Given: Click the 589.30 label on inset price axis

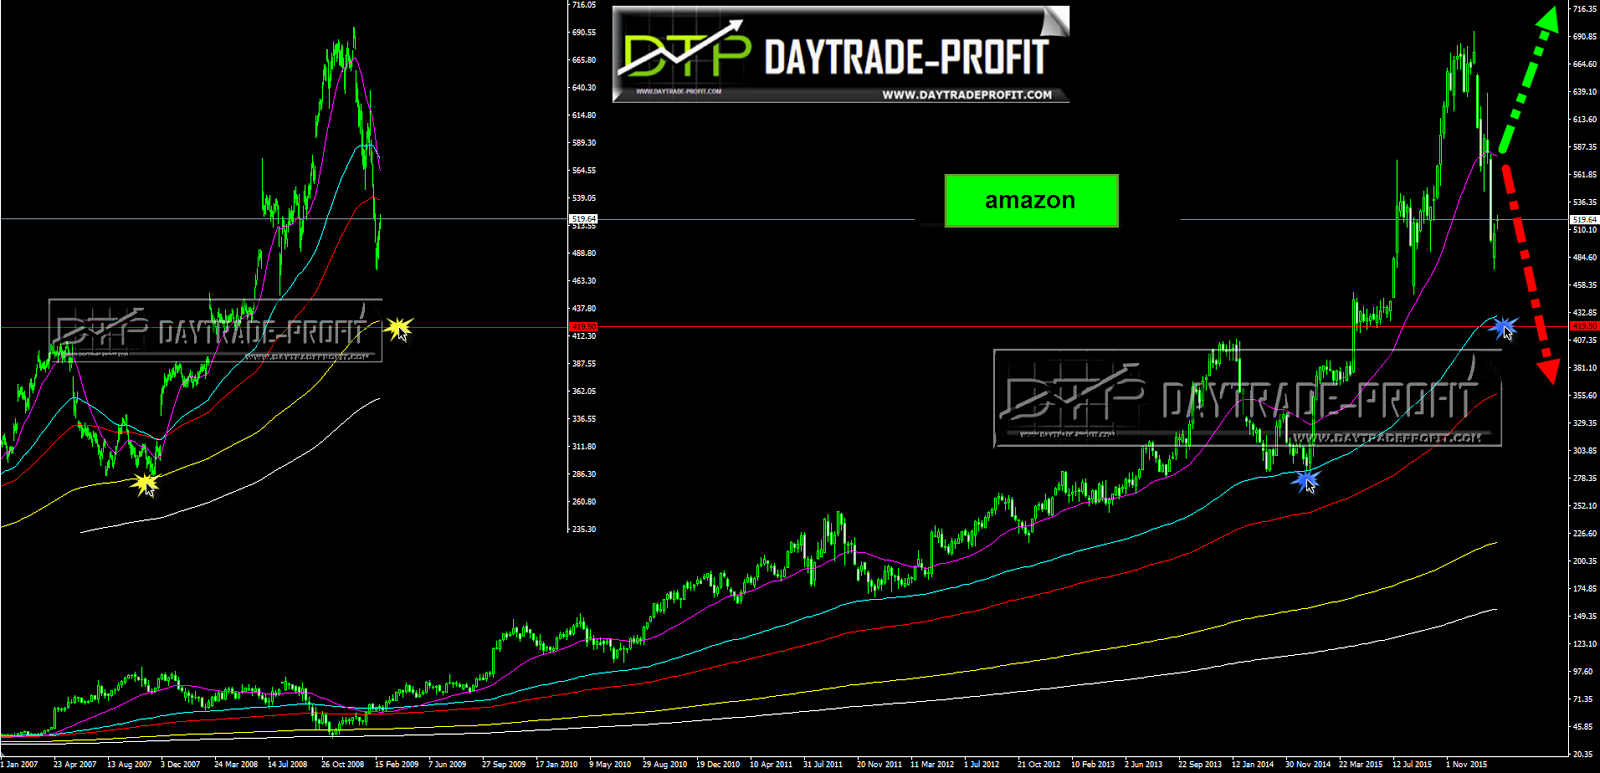Looking at the screenshot, I should click(x=584, y=143).
